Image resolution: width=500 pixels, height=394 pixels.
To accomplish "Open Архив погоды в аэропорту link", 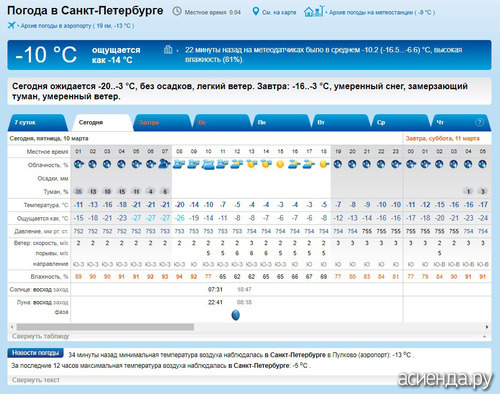I will click(x=77, y=26).
